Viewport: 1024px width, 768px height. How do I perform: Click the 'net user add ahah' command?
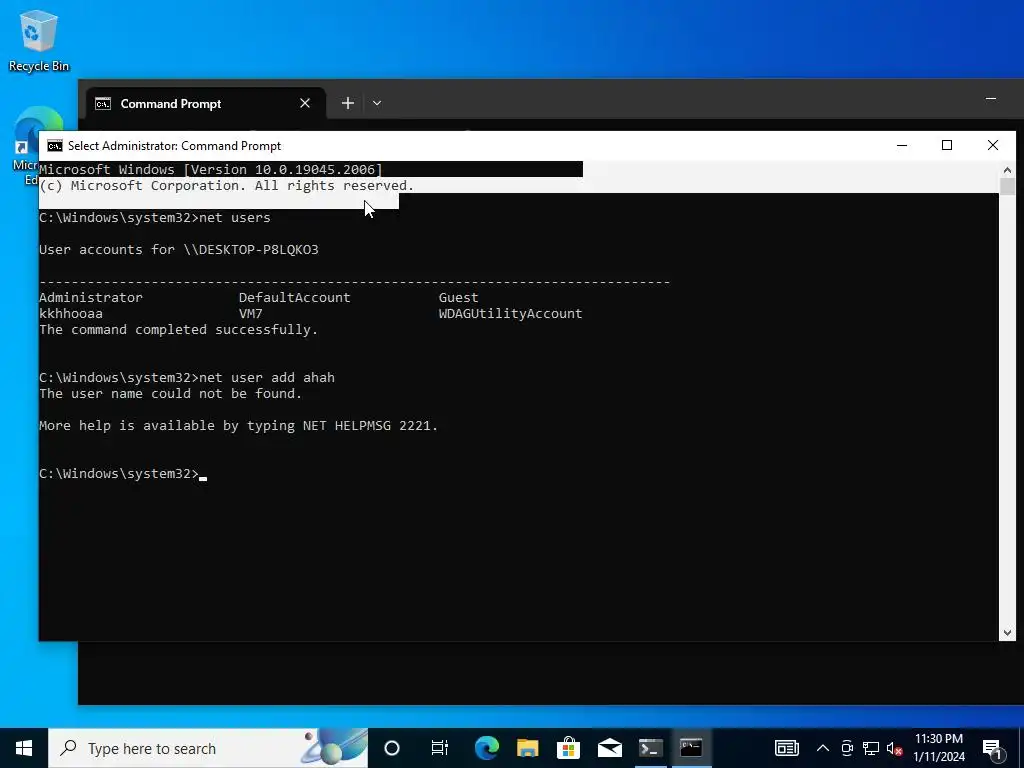point(266,377)
